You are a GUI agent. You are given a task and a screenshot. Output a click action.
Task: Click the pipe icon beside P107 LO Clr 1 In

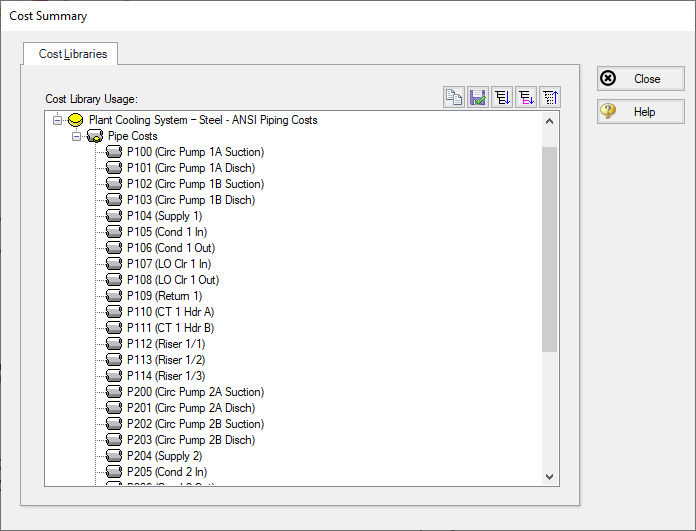[114, 264]
